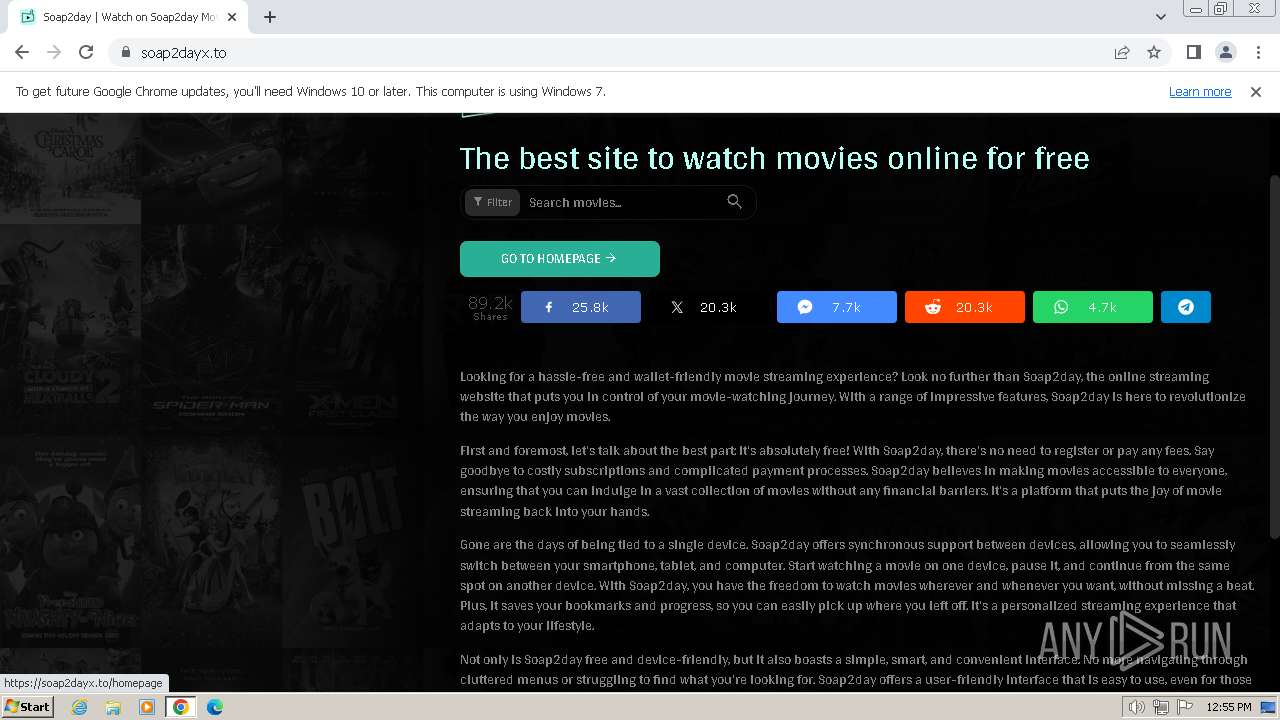Share on X 20.3k button

pyautogui.click(x=709, y=307)
